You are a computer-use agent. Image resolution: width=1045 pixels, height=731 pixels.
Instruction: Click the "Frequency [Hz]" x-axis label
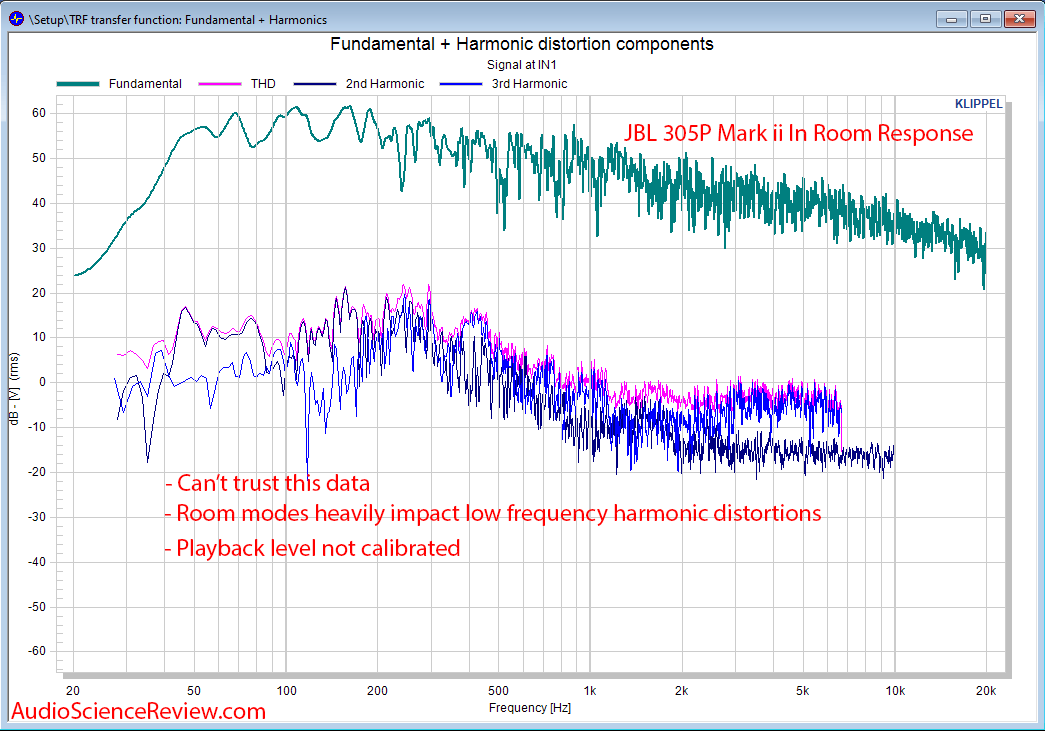(x=530, y=708)
